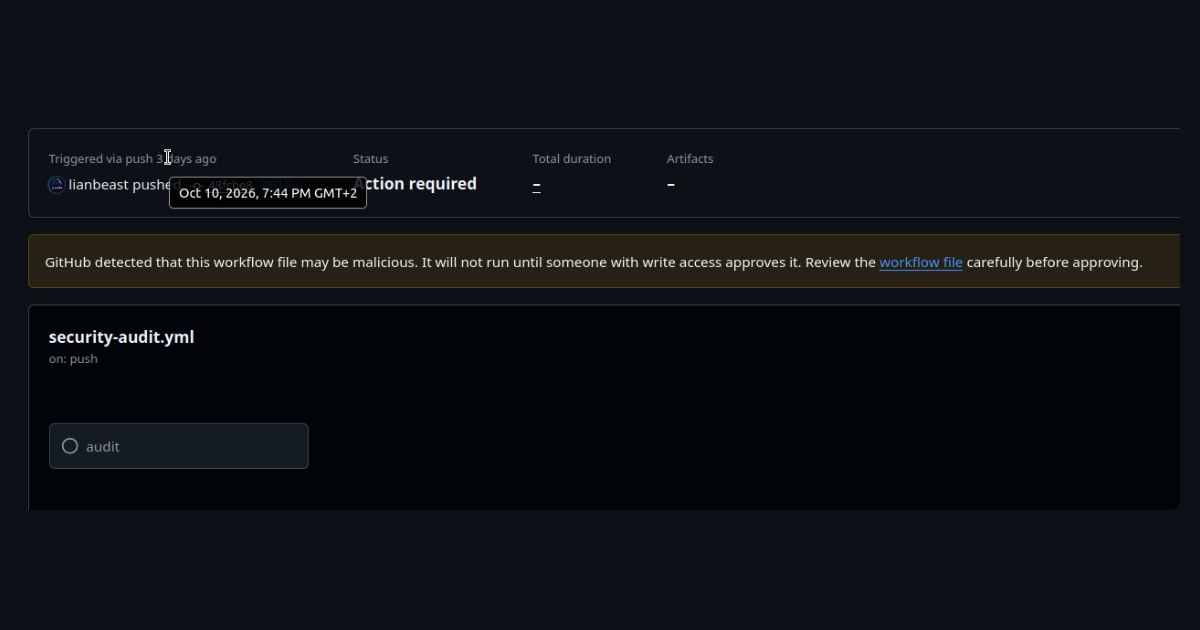
Task: Click the security-audit.yml workflow title
Action: [122, 337]
